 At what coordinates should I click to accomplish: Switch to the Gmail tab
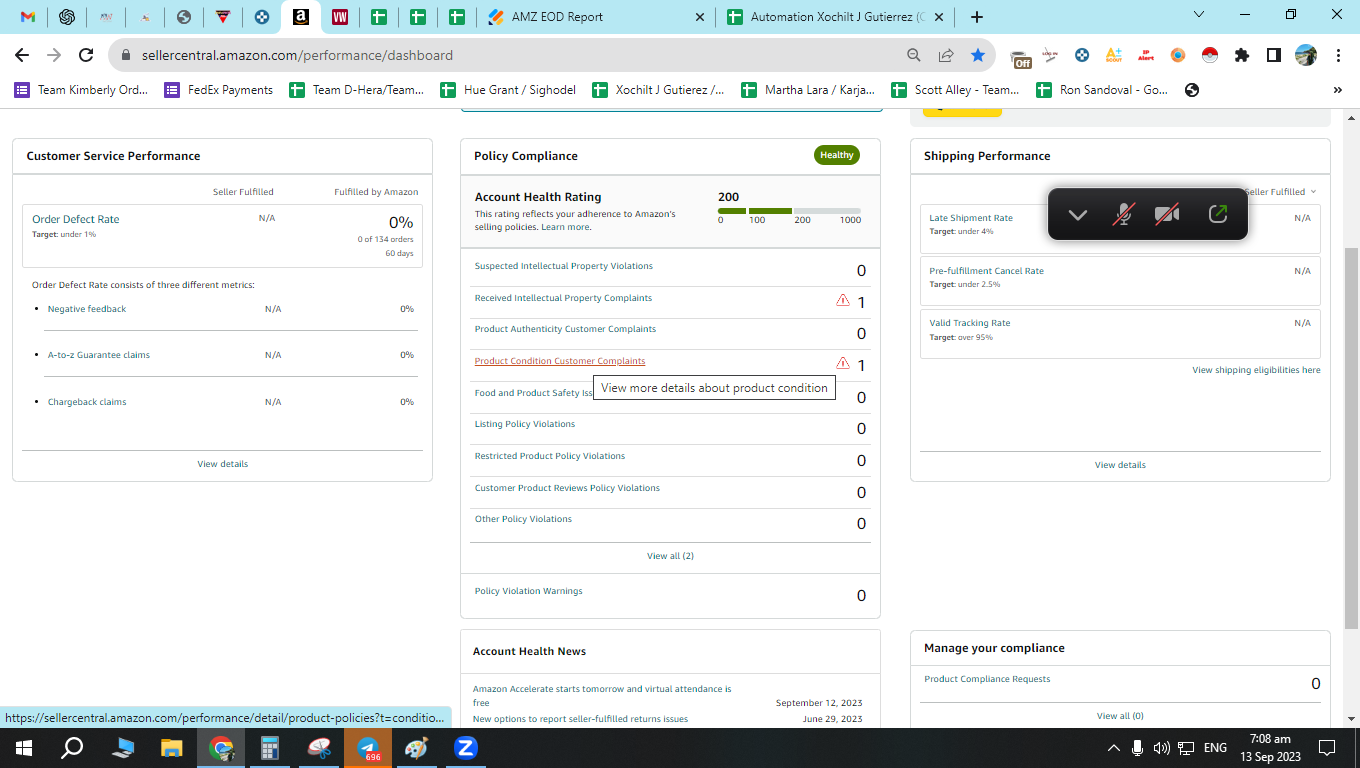click(x=28, y=17)
